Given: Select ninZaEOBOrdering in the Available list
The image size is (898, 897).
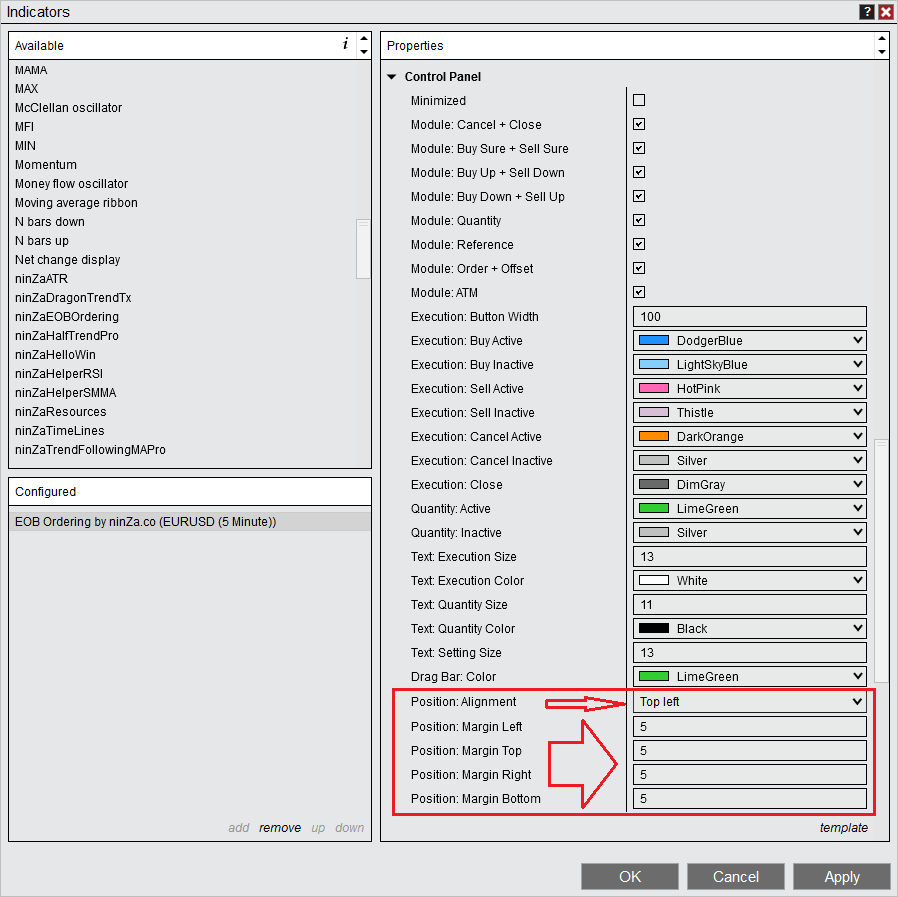Looking at the screenshot, I should [x=67, y=317].
